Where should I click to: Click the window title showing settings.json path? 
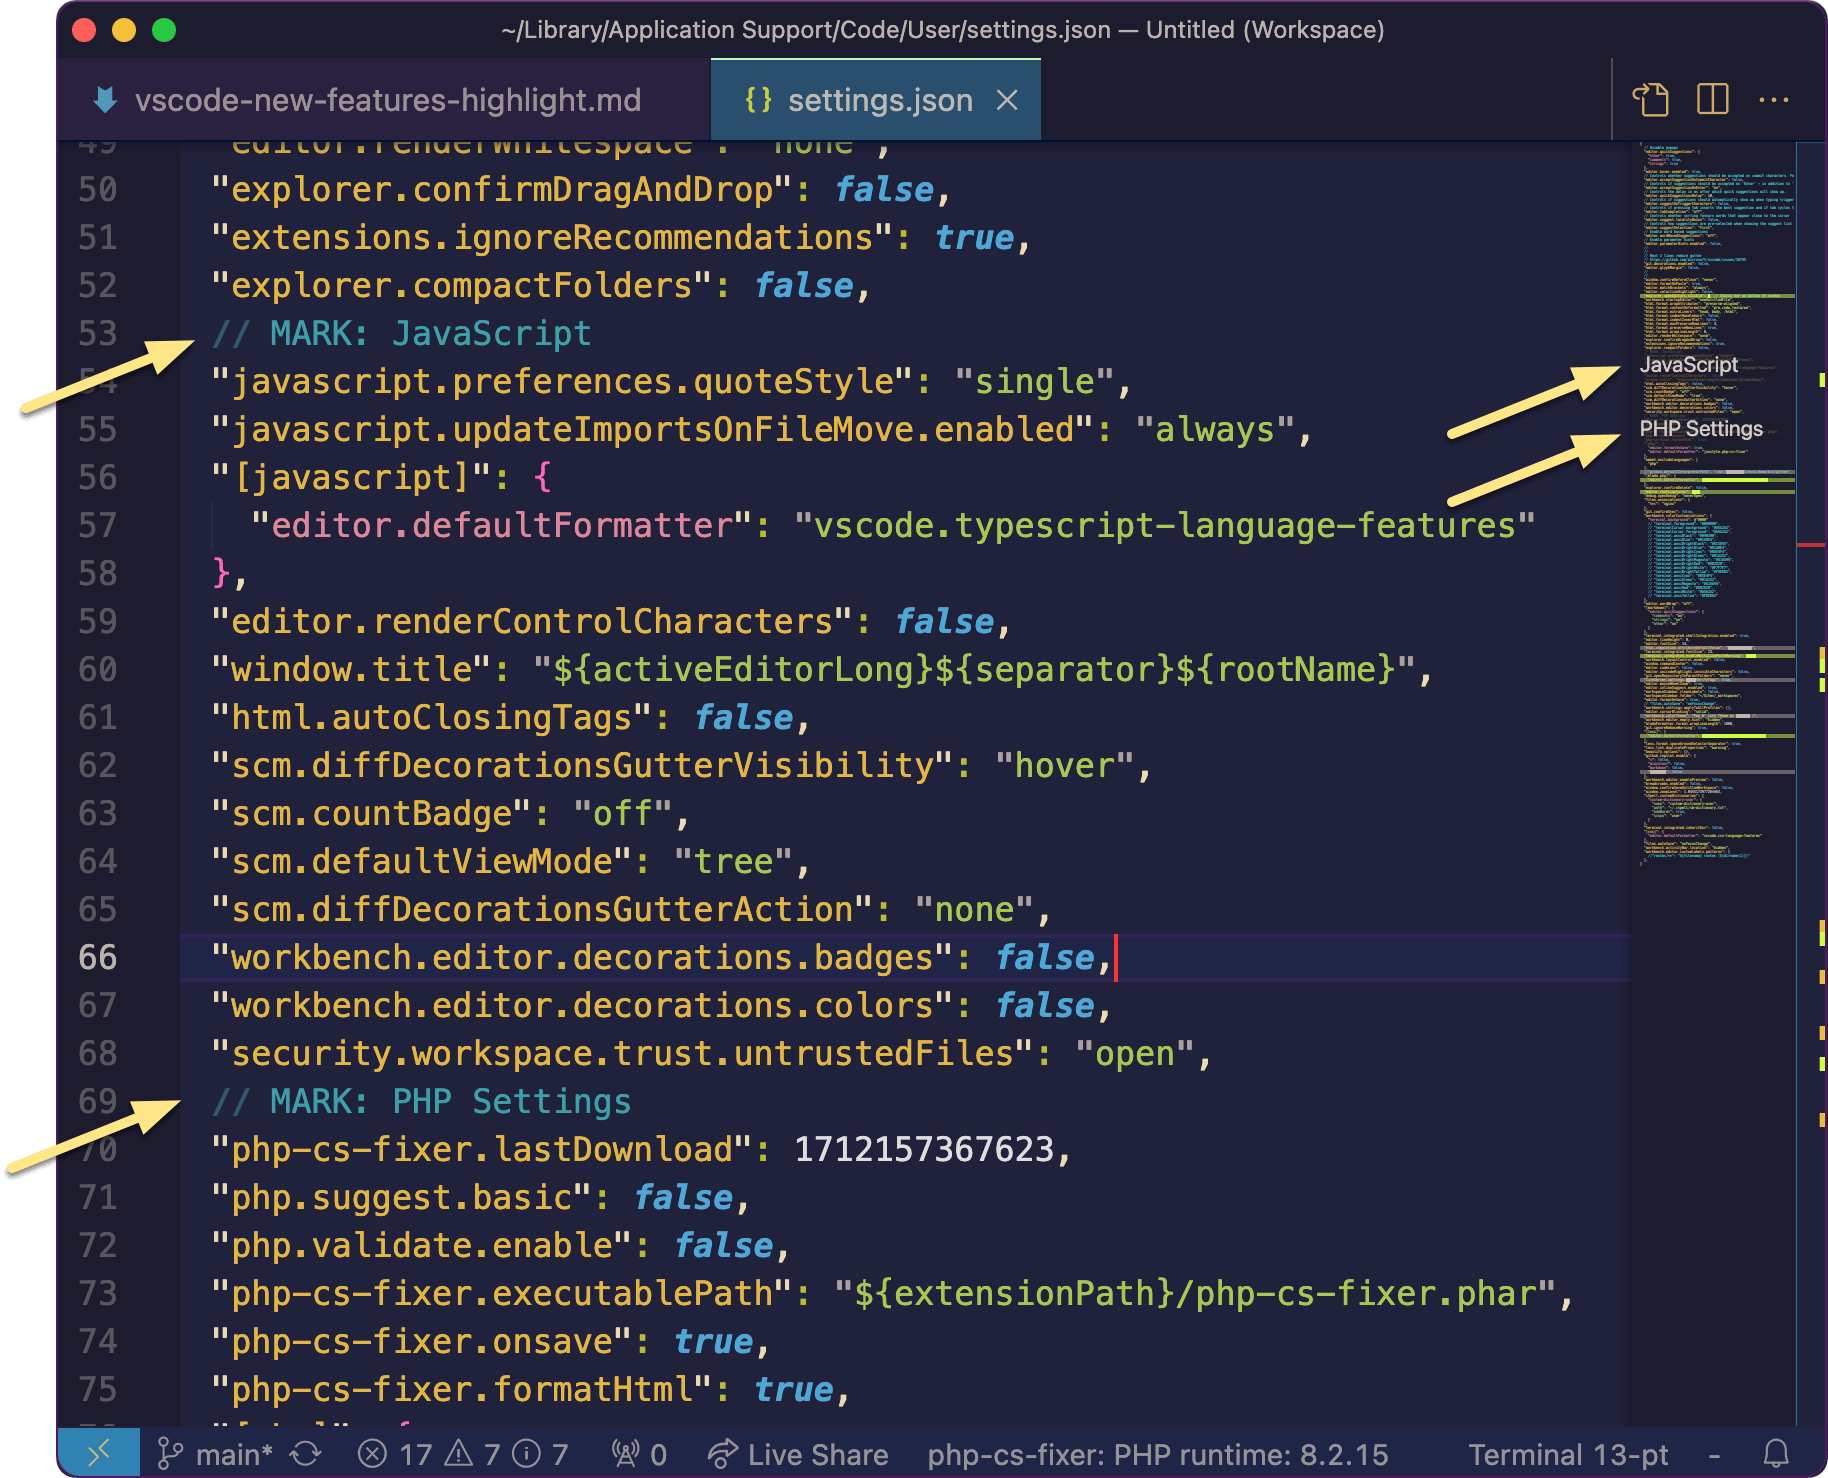[942, 30]
